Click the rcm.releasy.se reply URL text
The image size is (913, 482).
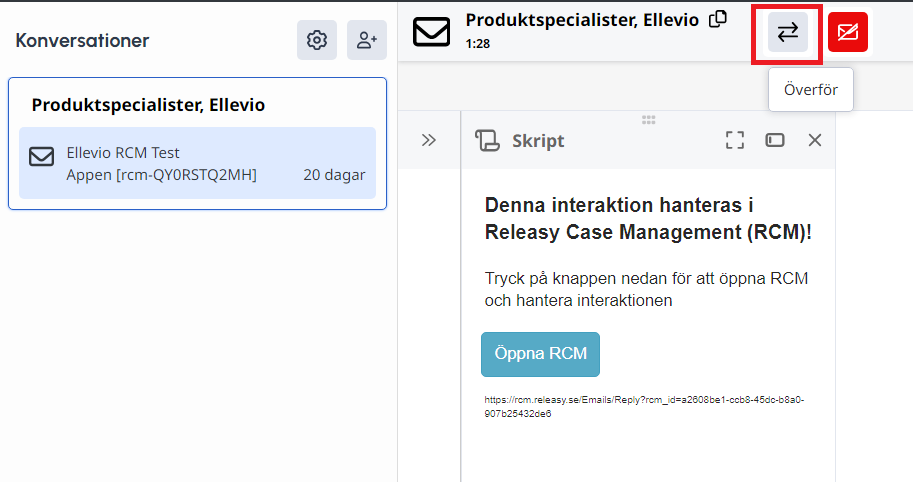pos(644,406)
